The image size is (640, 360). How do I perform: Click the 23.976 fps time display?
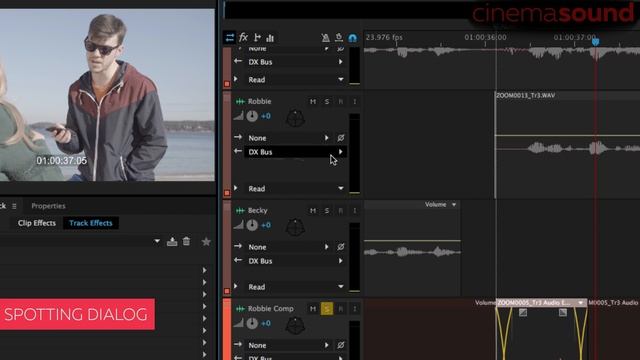pos(384,38)
